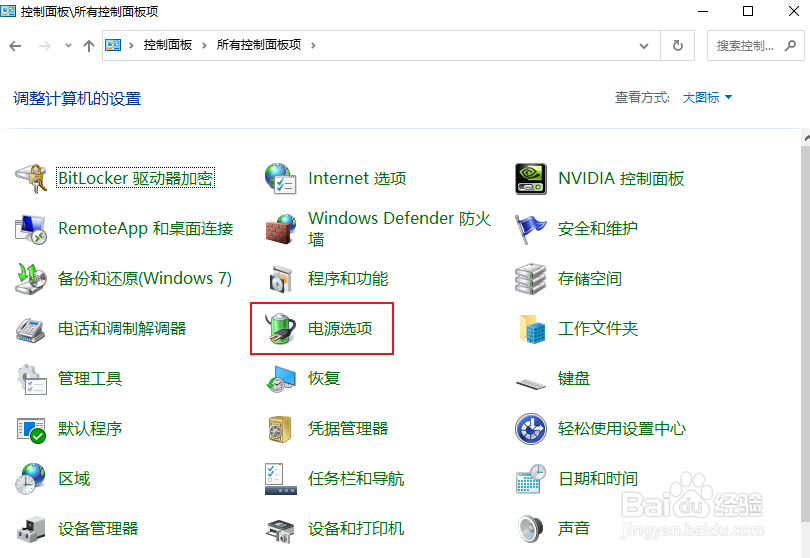Open the NVIDIA 控制面板 icon

531,179
